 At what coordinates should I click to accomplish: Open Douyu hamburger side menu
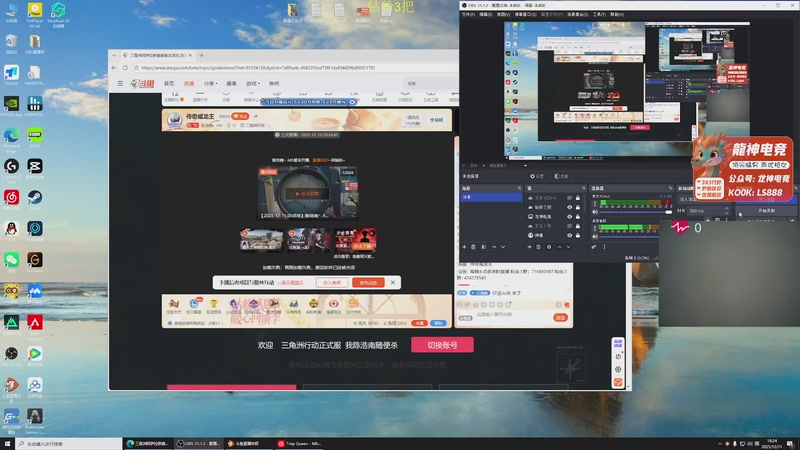coord(120,83)
